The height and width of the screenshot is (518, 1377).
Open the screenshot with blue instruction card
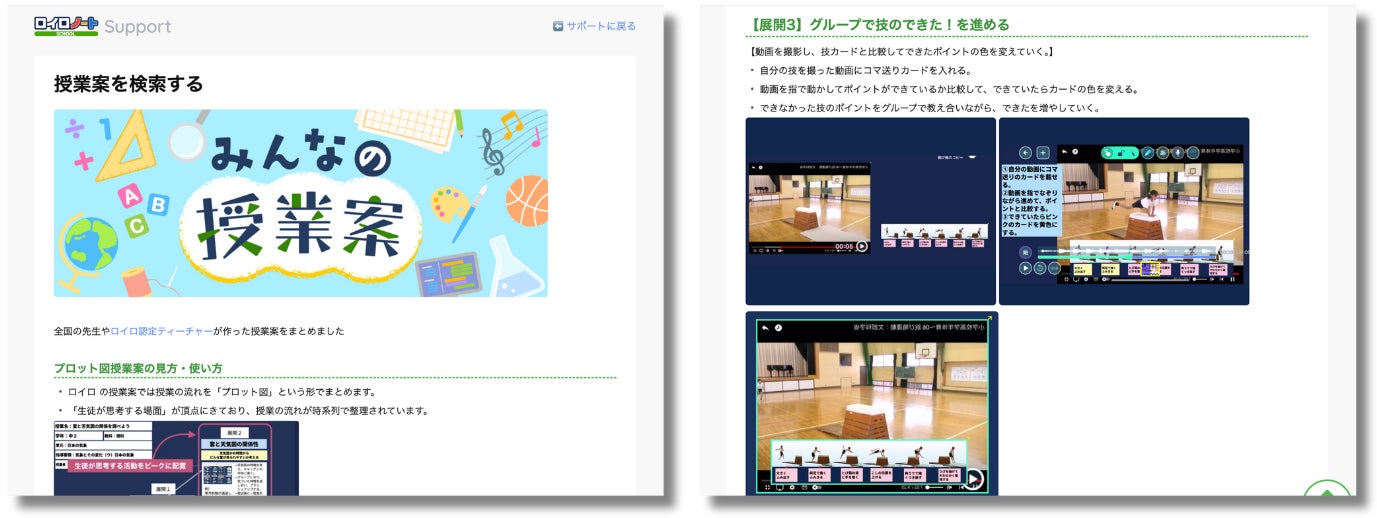[x=1124, y=211]
